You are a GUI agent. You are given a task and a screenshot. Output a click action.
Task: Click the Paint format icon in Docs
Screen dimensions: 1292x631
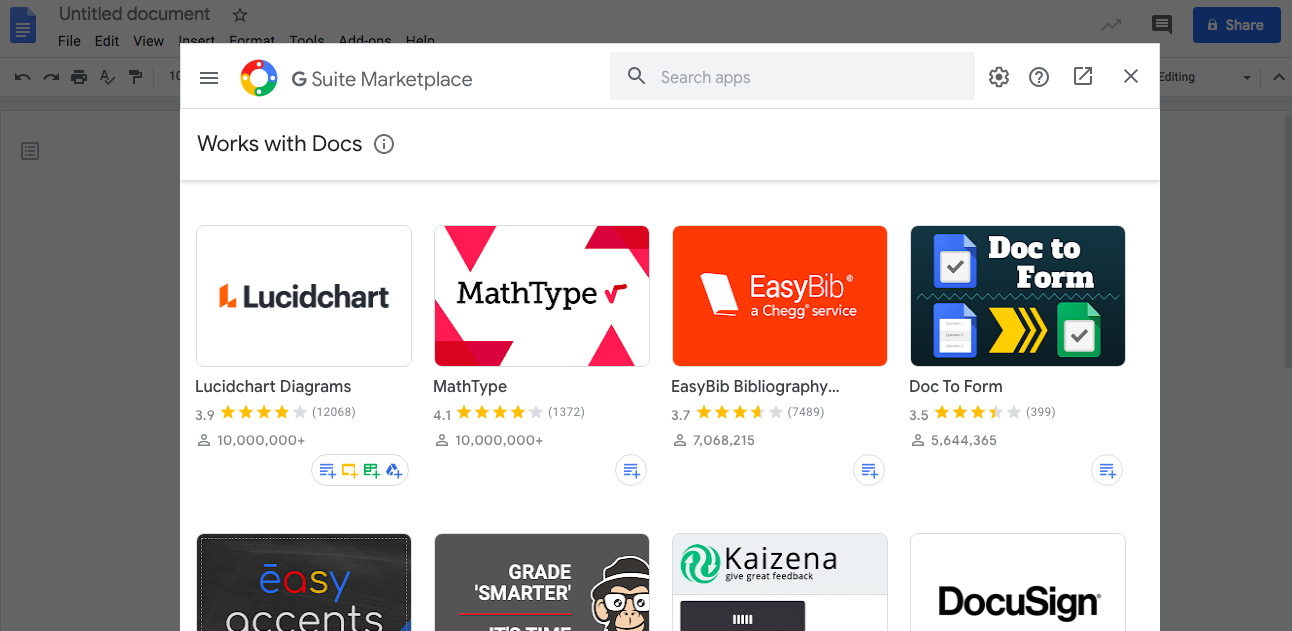[135, 77]
